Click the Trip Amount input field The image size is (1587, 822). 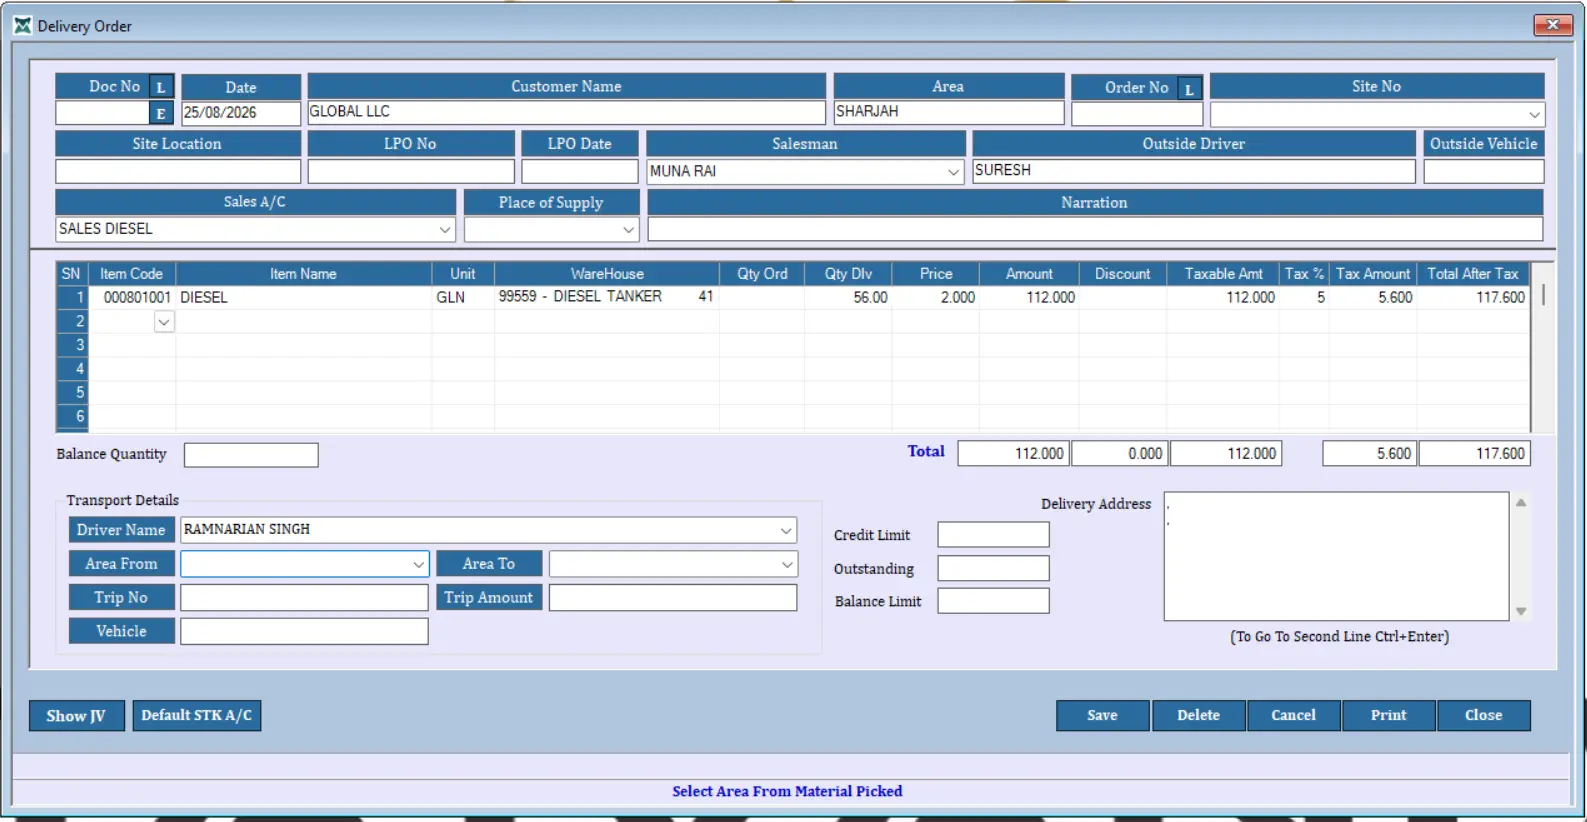673,598
